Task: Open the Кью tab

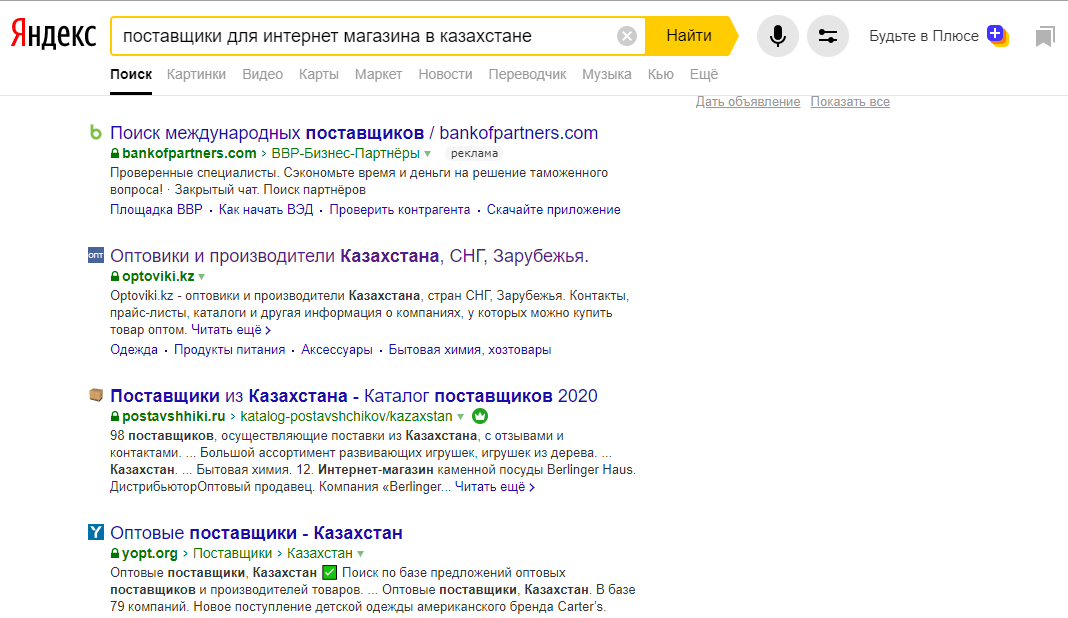Action: tap(660, 74)
